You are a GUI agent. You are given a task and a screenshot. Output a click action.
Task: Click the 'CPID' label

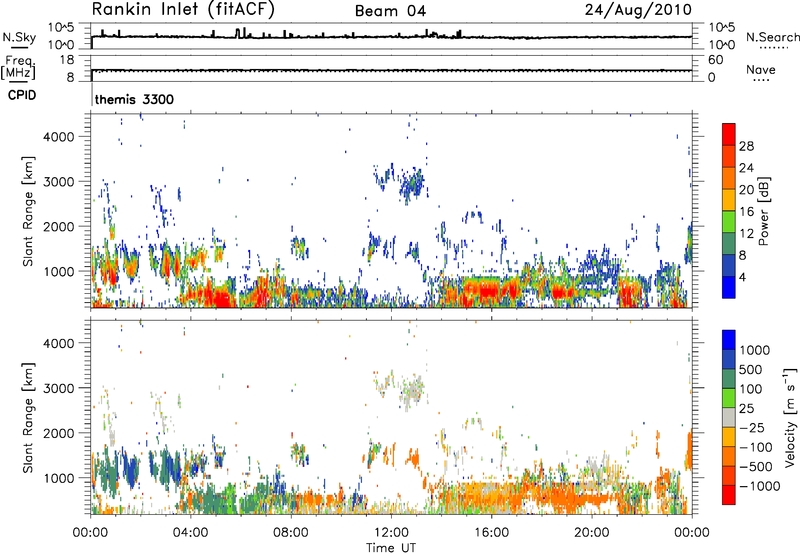point(22,95)
